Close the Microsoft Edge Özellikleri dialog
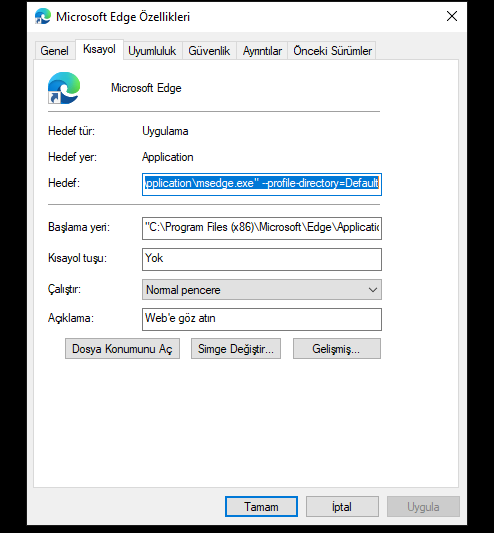494x533 pixels. 452,16
